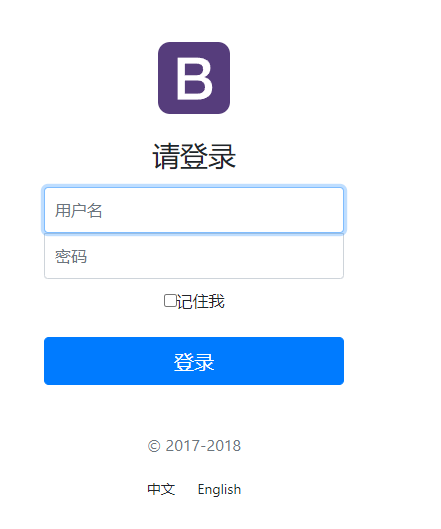Click the 记住我 label text

(200, 301)
